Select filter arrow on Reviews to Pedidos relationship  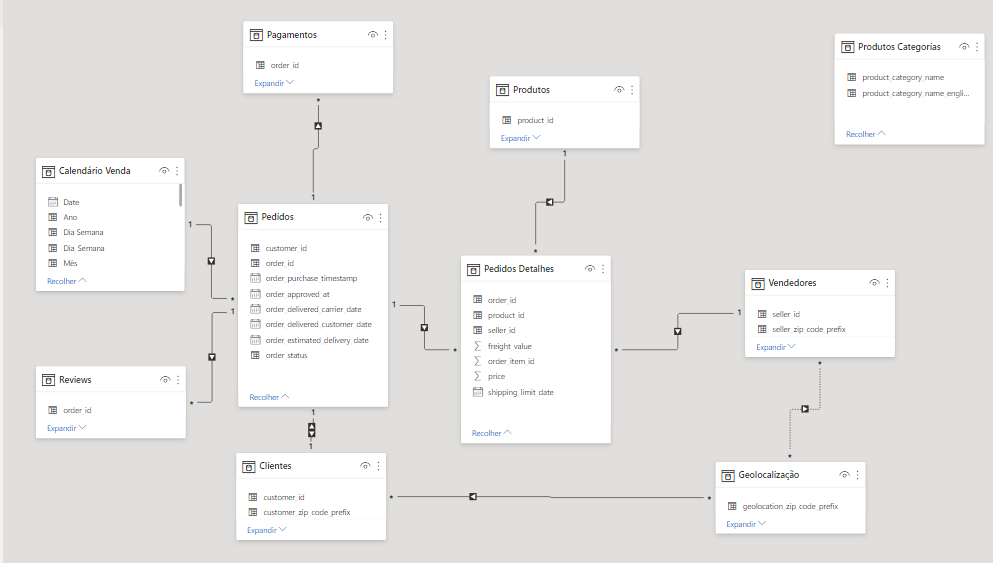[212, 357]
